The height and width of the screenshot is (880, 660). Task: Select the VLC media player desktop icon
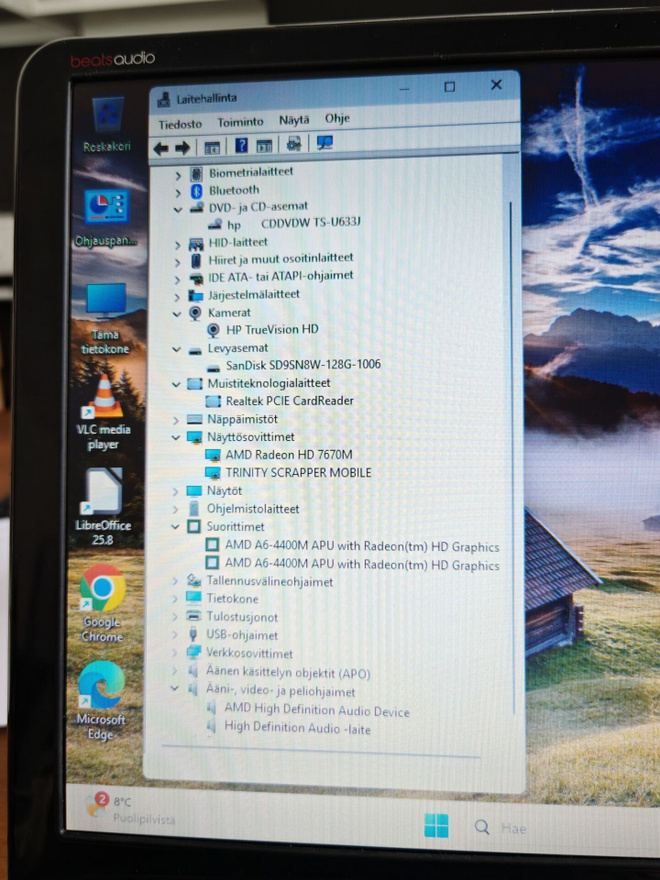pos(104,412)
